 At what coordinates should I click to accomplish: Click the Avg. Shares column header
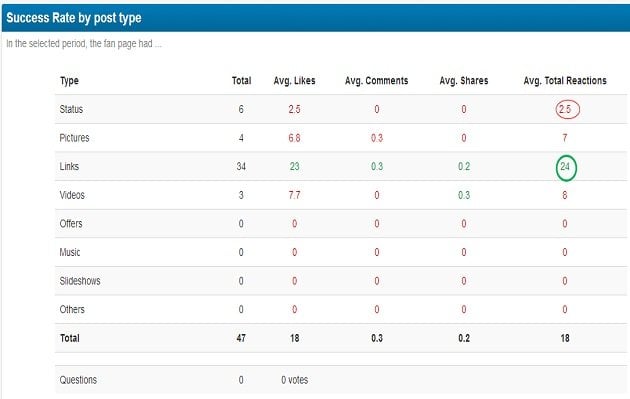464,81
